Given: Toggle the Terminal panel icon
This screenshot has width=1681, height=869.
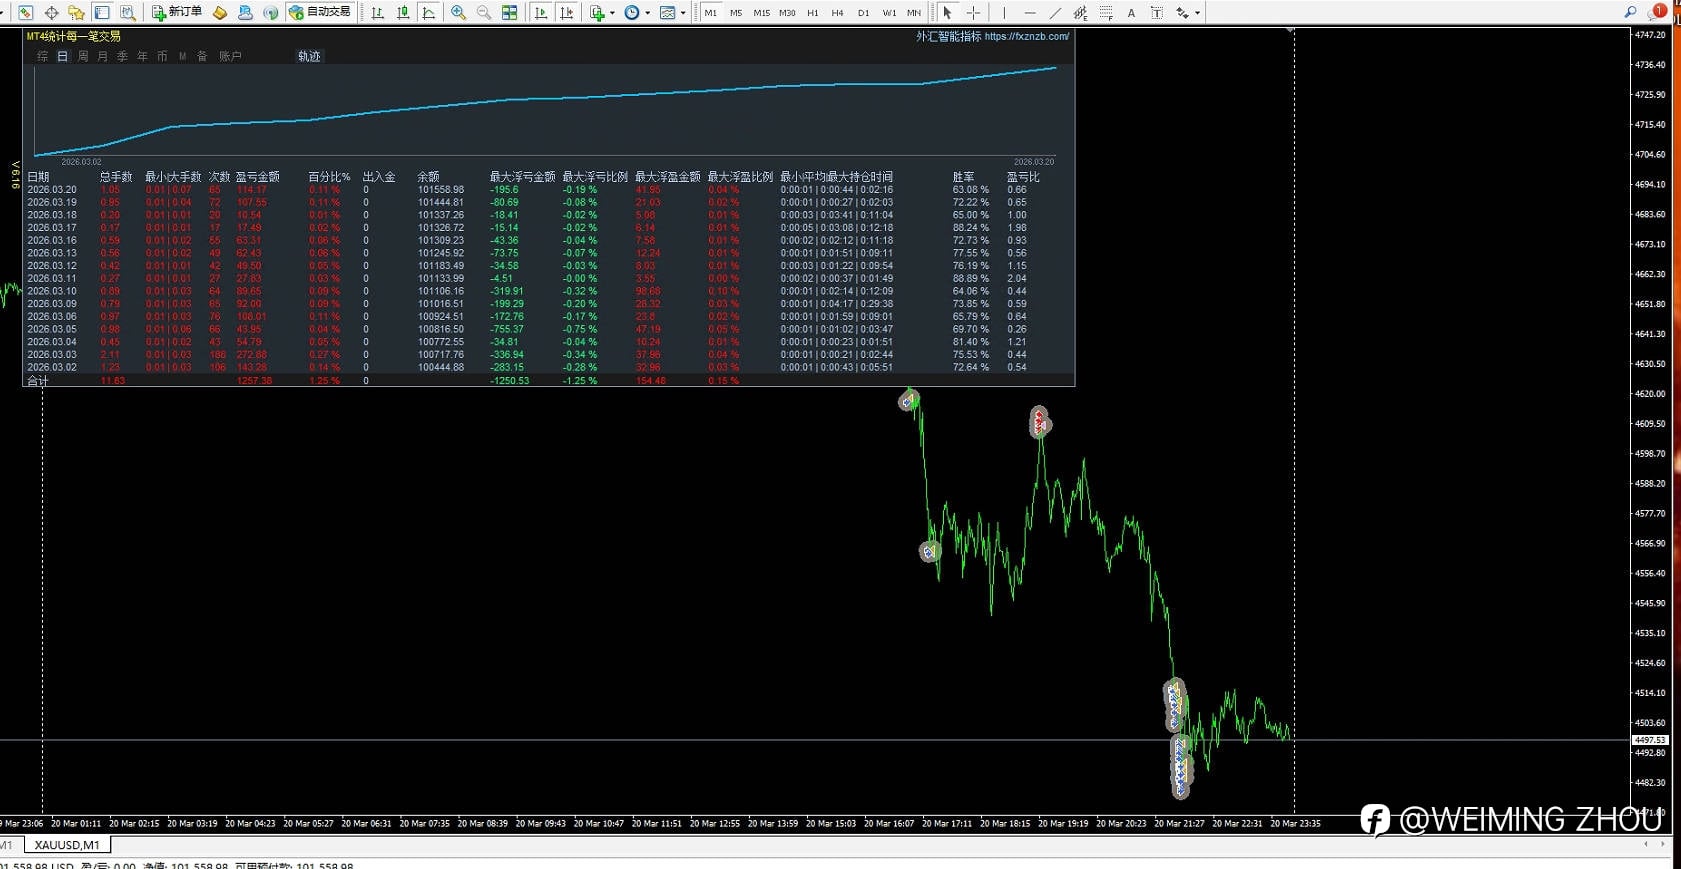Looking at the screenshot, I should [x=102, y=12].
